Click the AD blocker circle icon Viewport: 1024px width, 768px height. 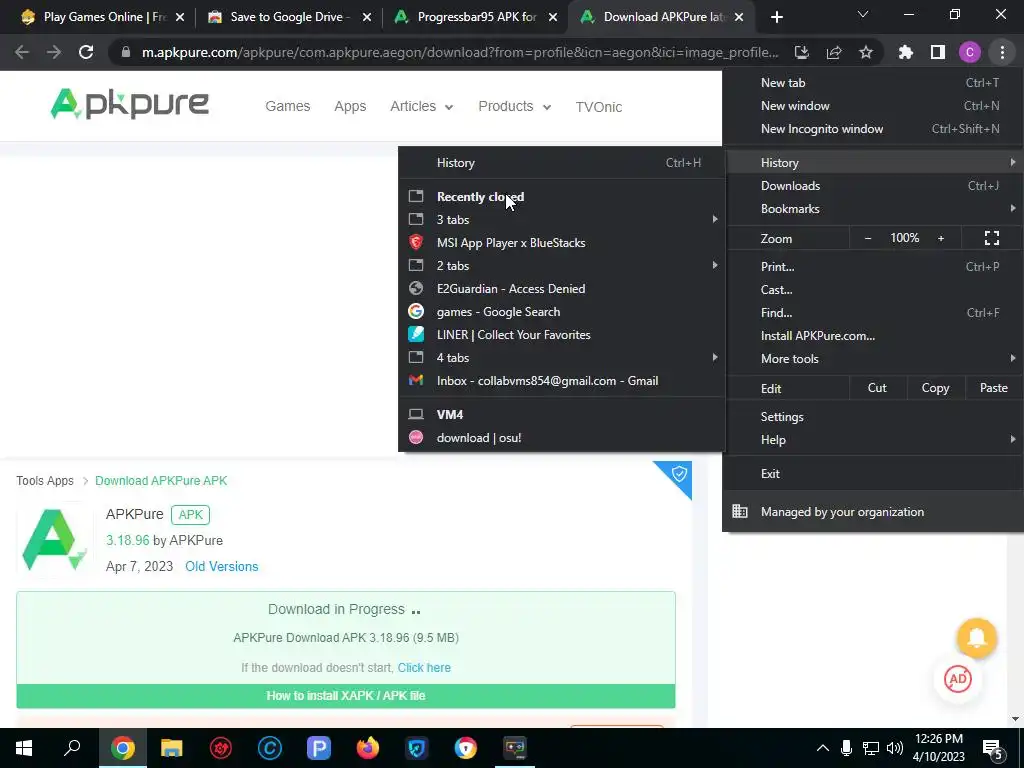point(958,679)
